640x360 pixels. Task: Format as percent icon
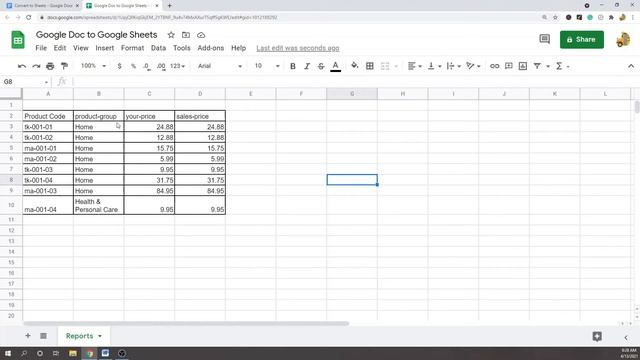(x=133, y=66)
